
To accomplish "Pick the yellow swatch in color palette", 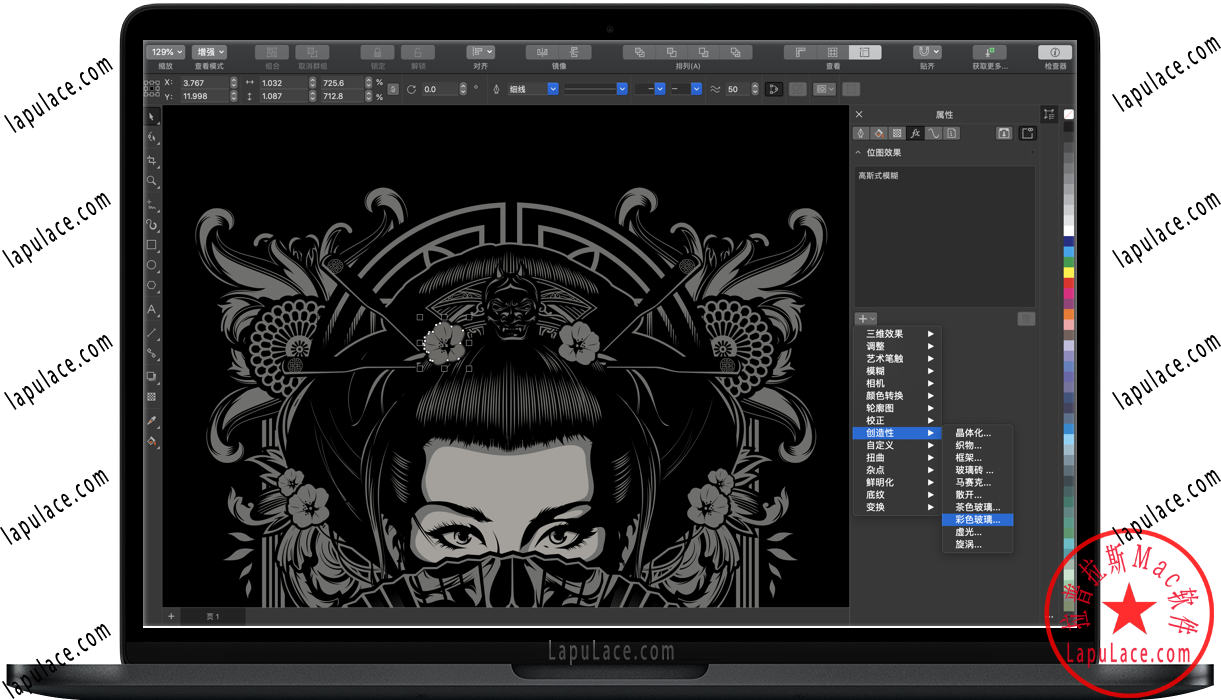I will point(1069,272).
